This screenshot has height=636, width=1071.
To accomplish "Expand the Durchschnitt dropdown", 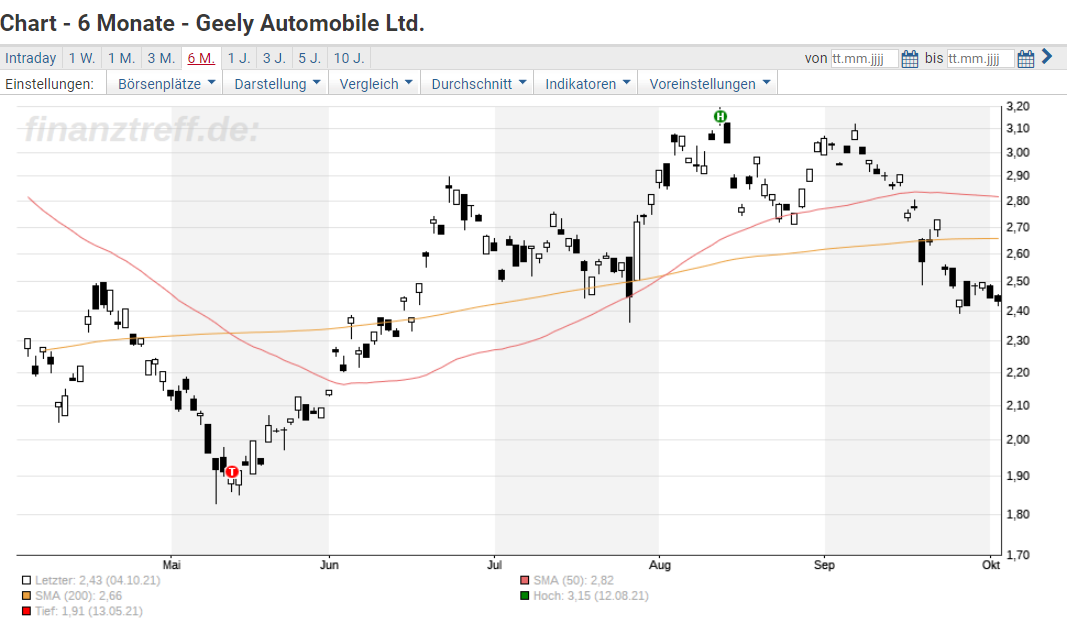I will (478, 84).
